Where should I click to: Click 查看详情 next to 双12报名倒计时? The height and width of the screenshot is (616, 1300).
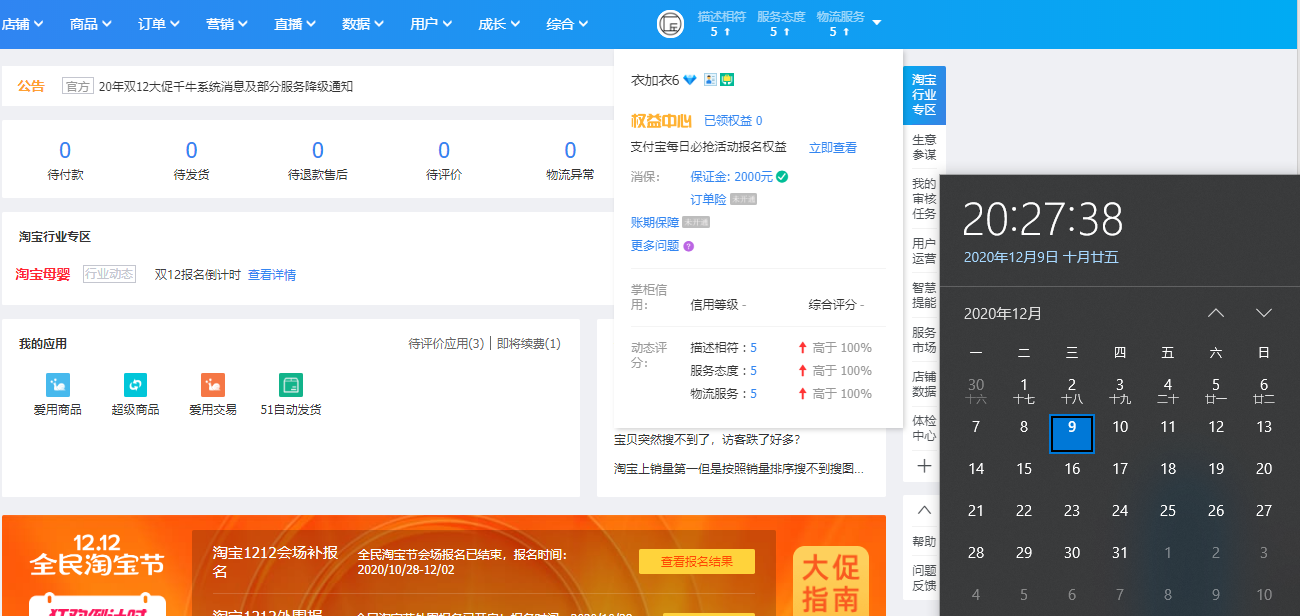(272, 275)
